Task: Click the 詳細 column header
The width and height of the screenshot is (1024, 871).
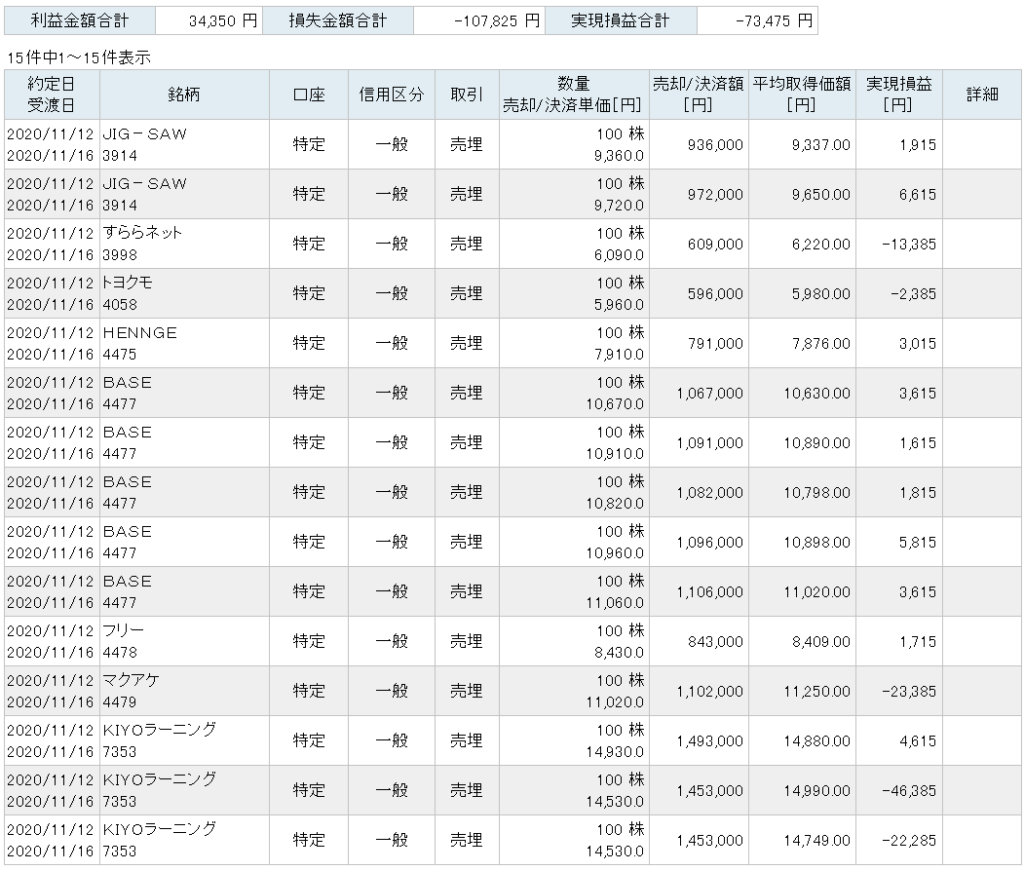Action: pyautogui.click(x=982, y=95)
